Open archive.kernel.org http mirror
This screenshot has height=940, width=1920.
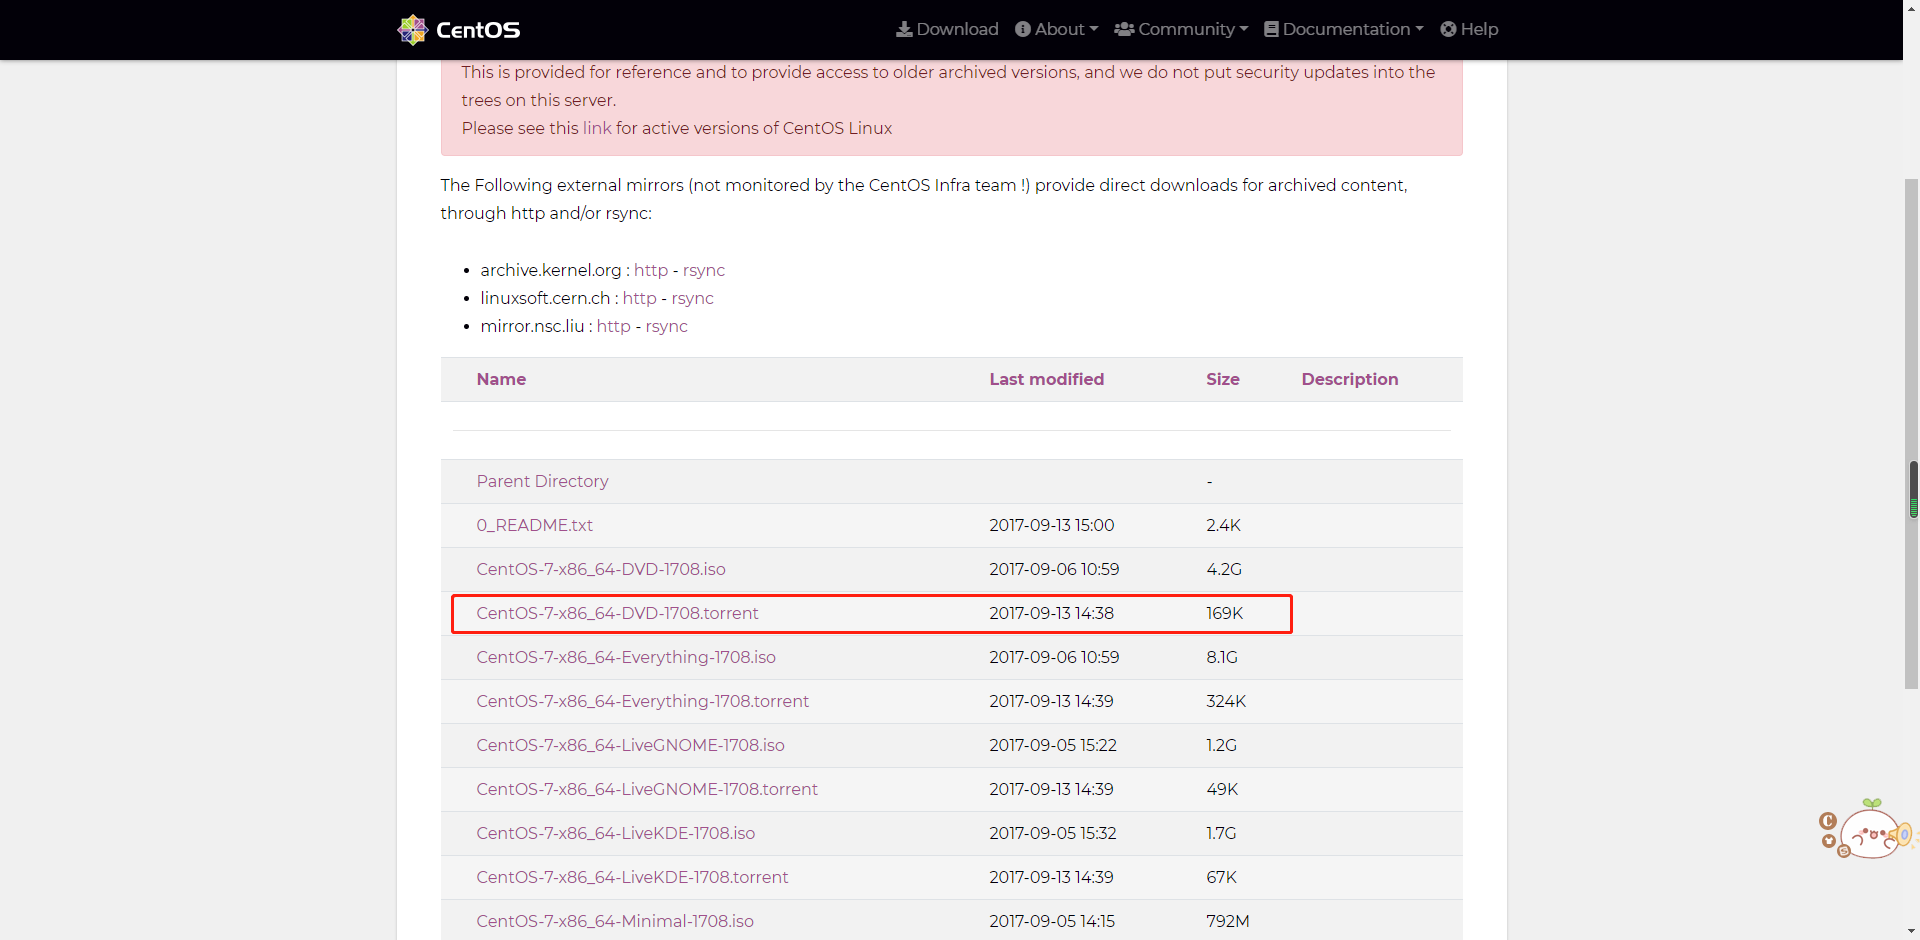tap(651, 270)
